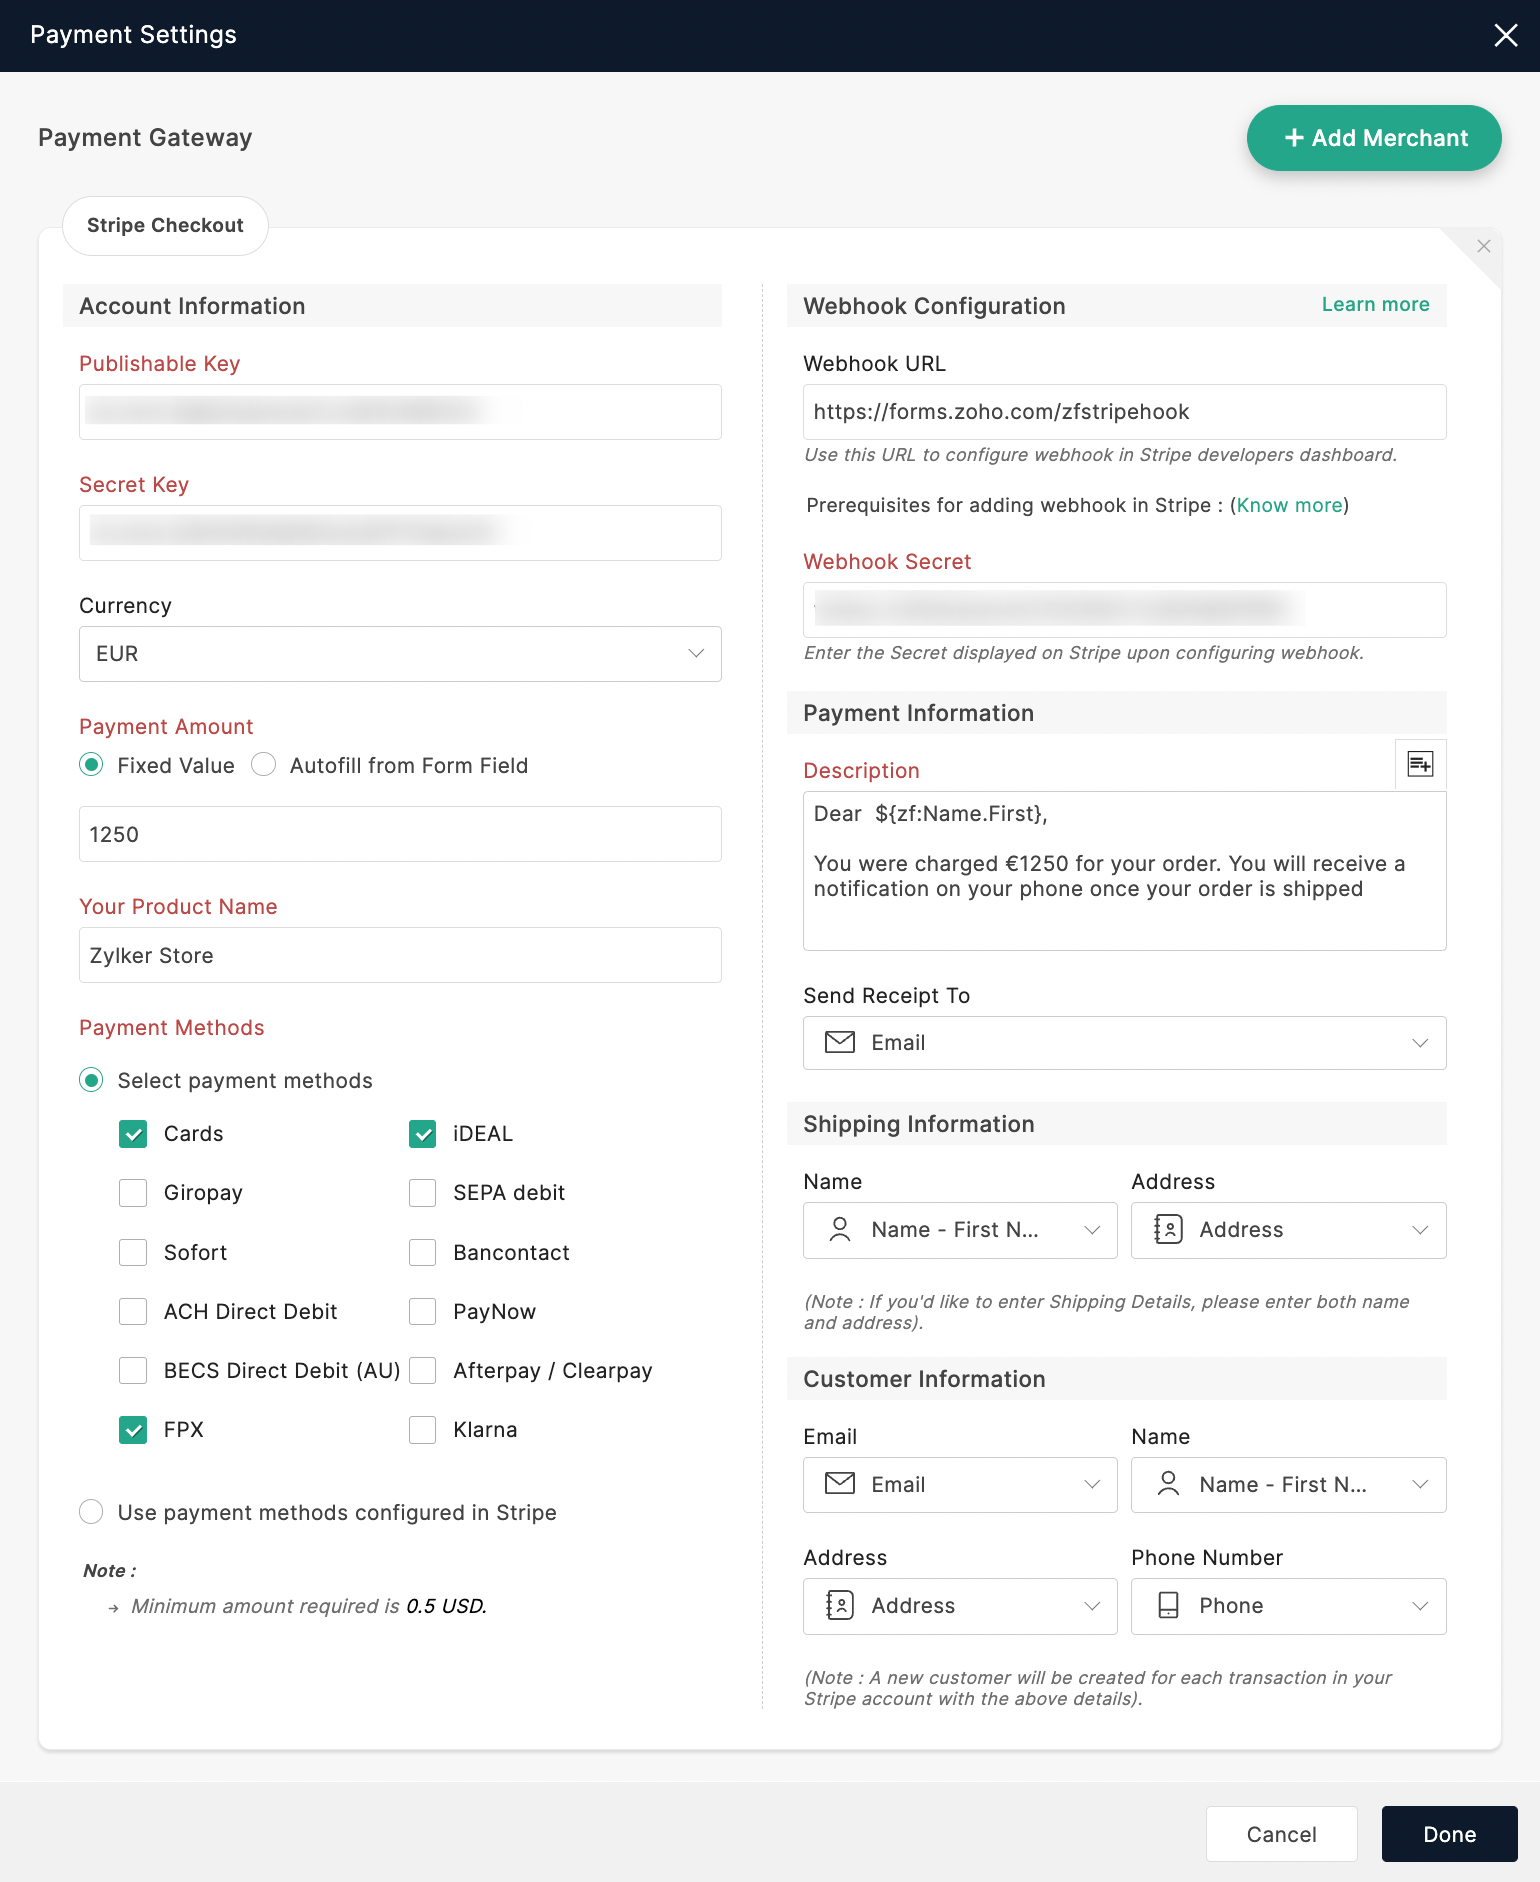Click into the Secret Key field

tap(400, 533)
